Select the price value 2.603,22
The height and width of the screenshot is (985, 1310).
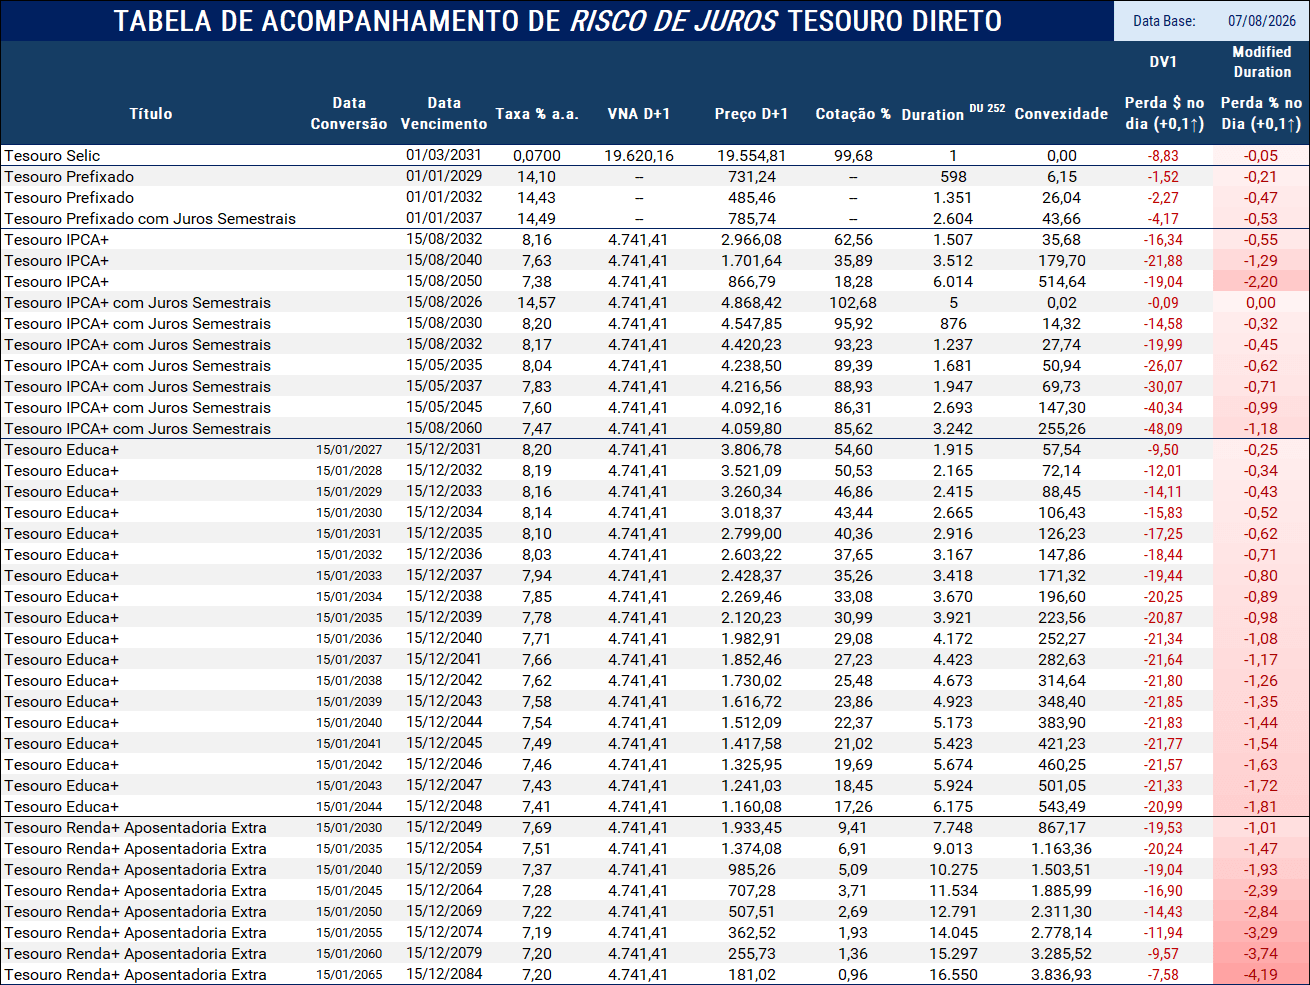pyautogui.click(x=752, y=555)
